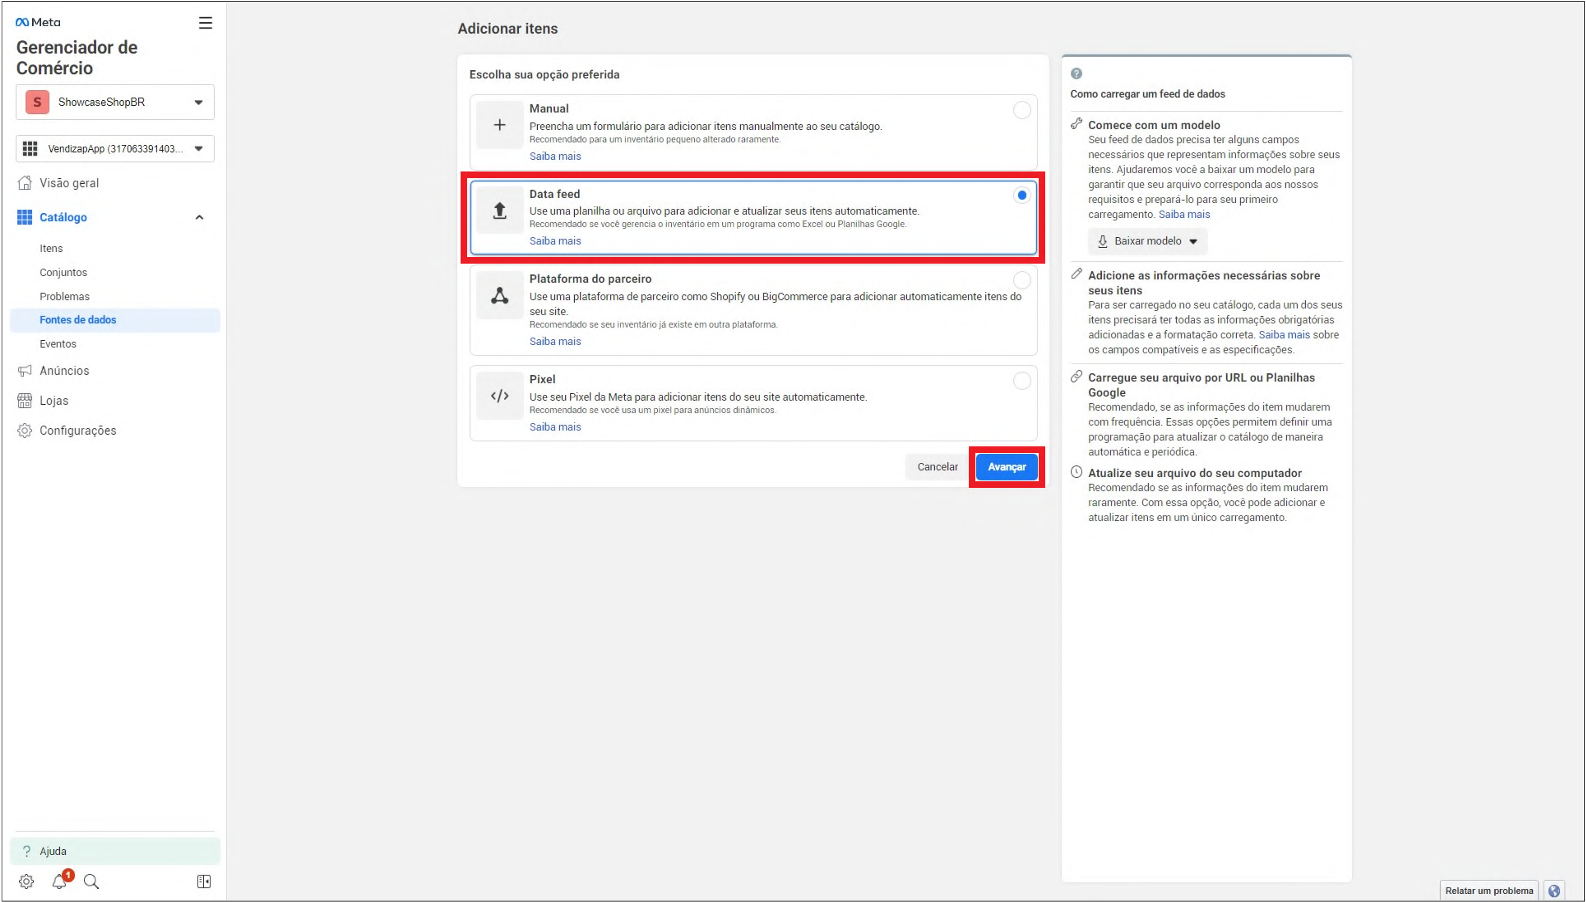This screenshot has width=1586, height=902.
Task: Click the Manual plus icon
Action: tap(500, 125)
